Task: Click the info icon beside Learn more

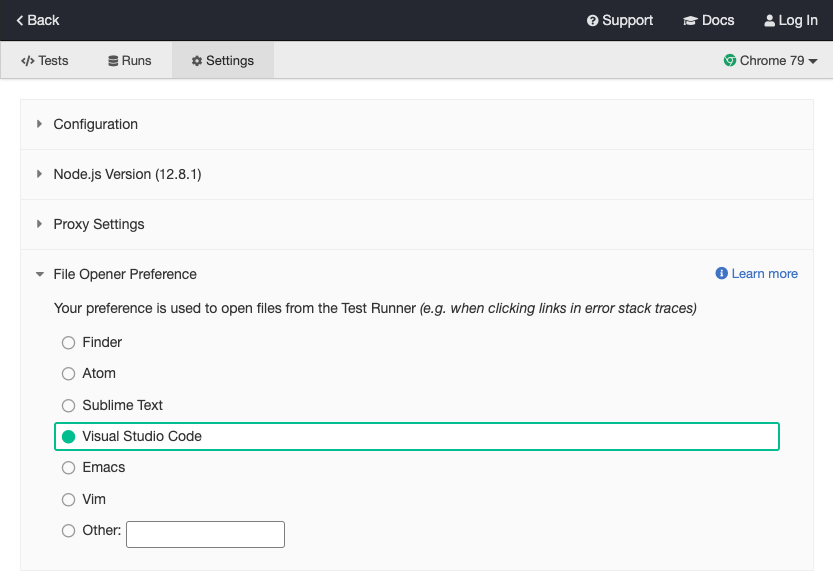Action: [x=721, y=273]
